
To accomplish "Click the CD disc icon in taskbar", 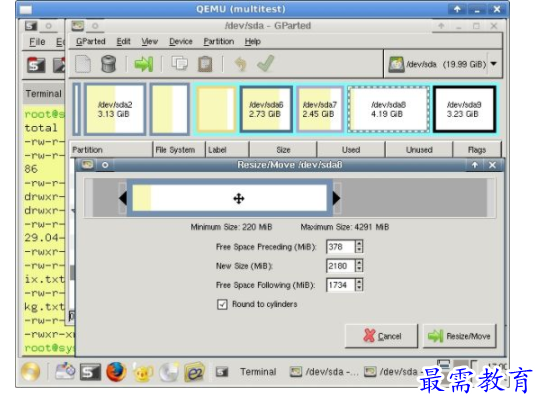I will [168, 372].
